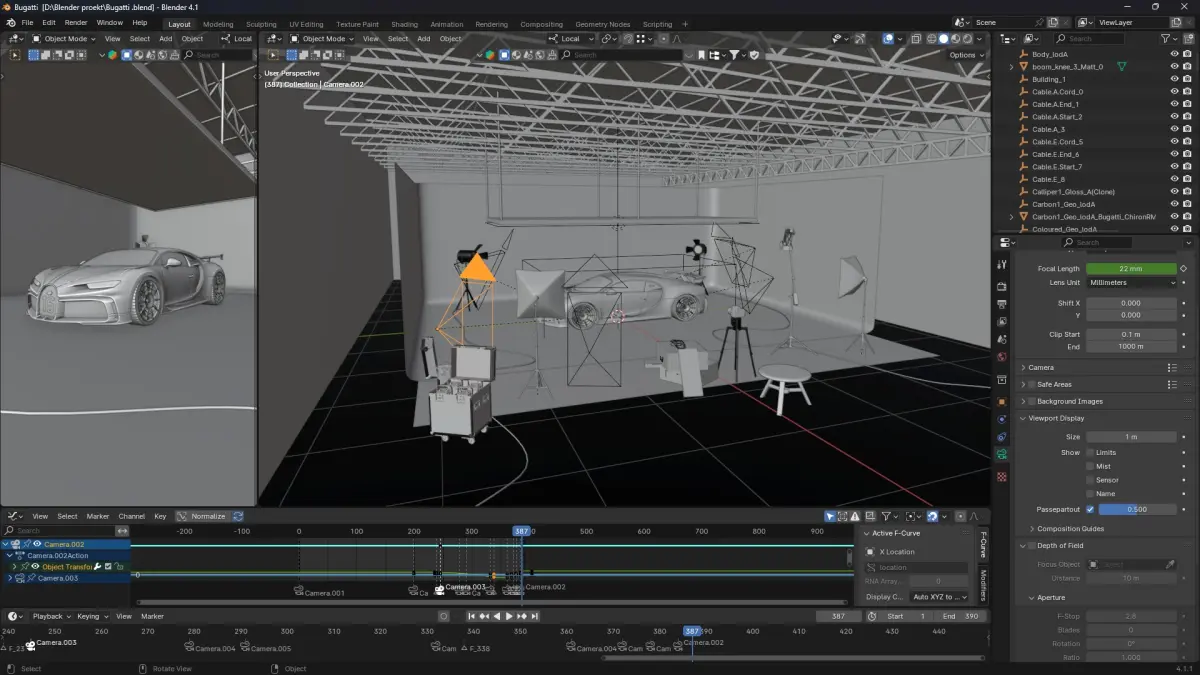This screenshot has width=1200, height=675.
Task: Collapse the Viewport Display panel
Action: tap(1024, 418)
